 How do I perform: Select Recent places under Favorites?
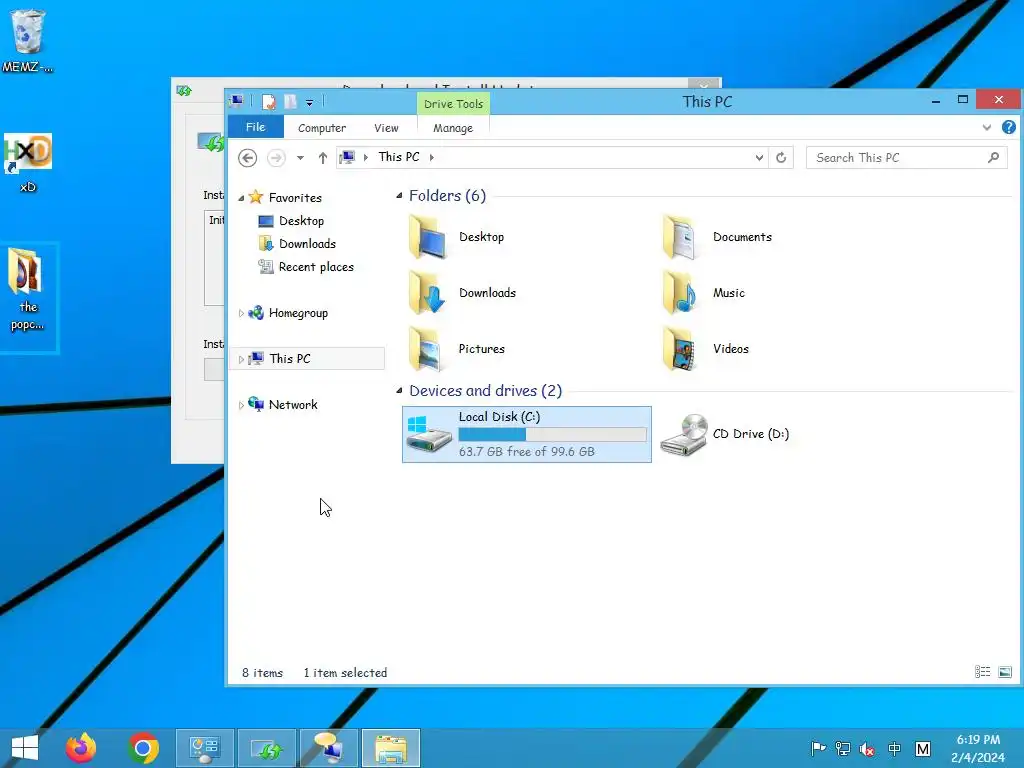[x=316, y=266]
